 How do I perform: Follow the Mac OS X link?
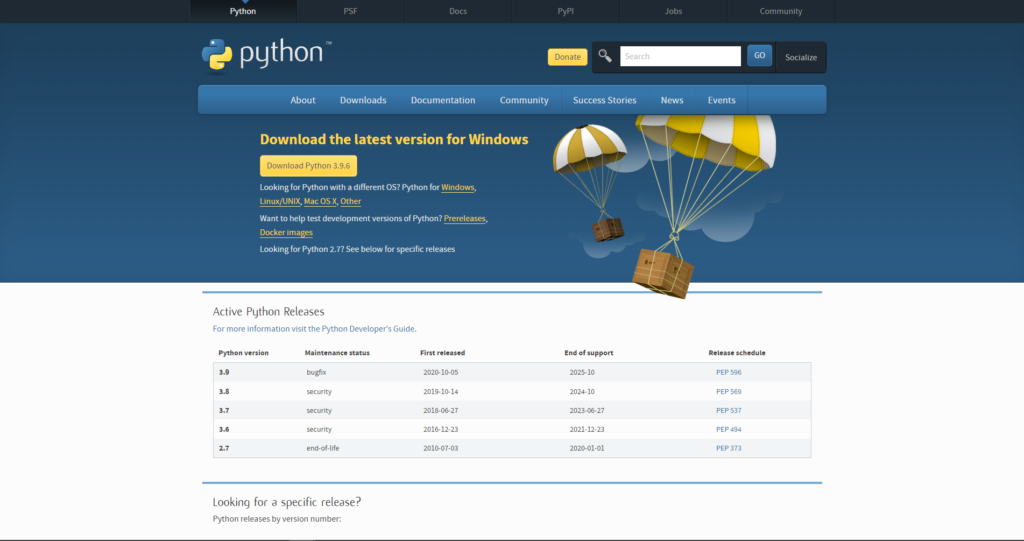320,202
